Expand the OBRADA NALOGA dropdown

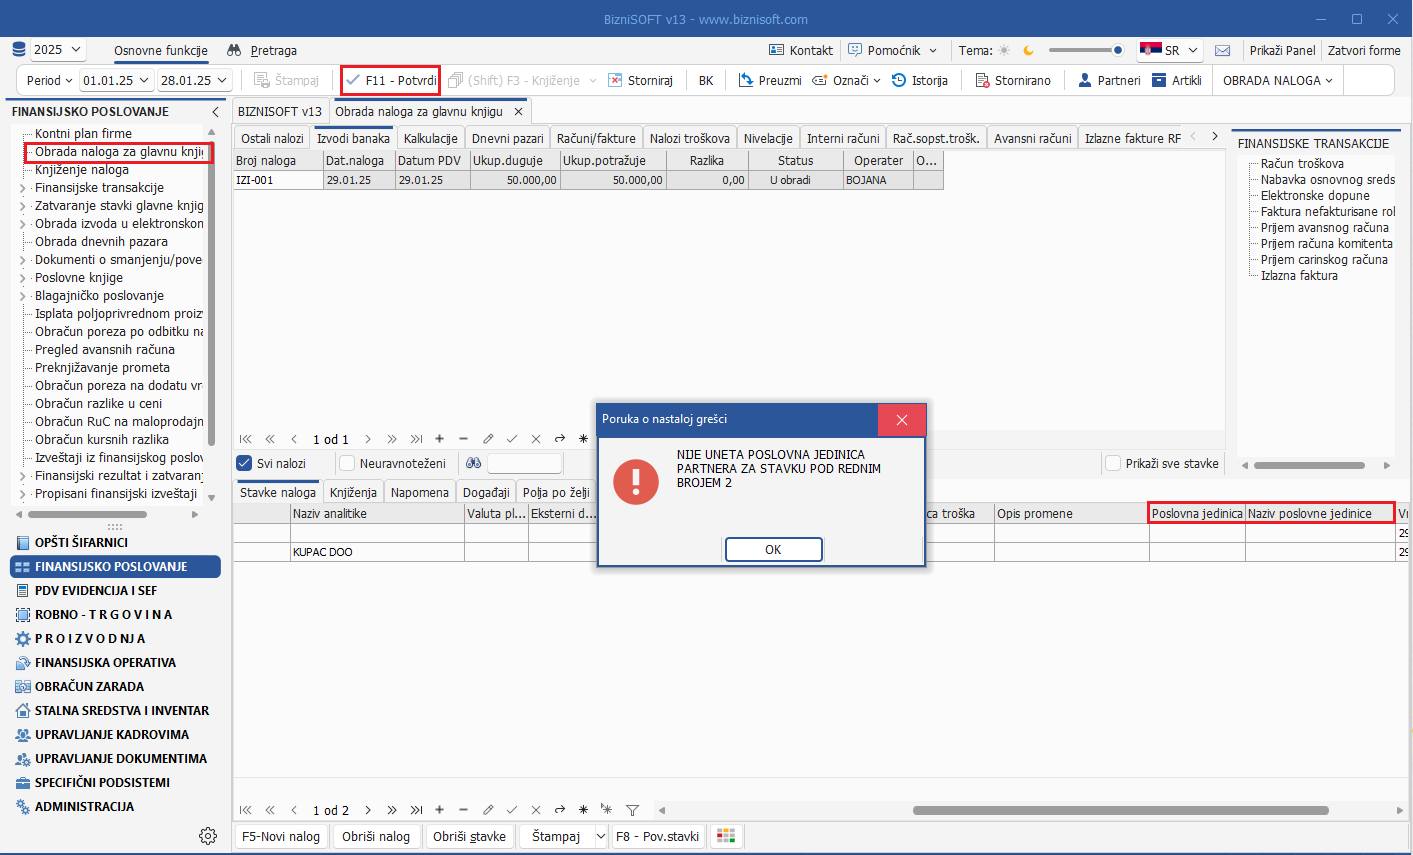click(1277, 80)
